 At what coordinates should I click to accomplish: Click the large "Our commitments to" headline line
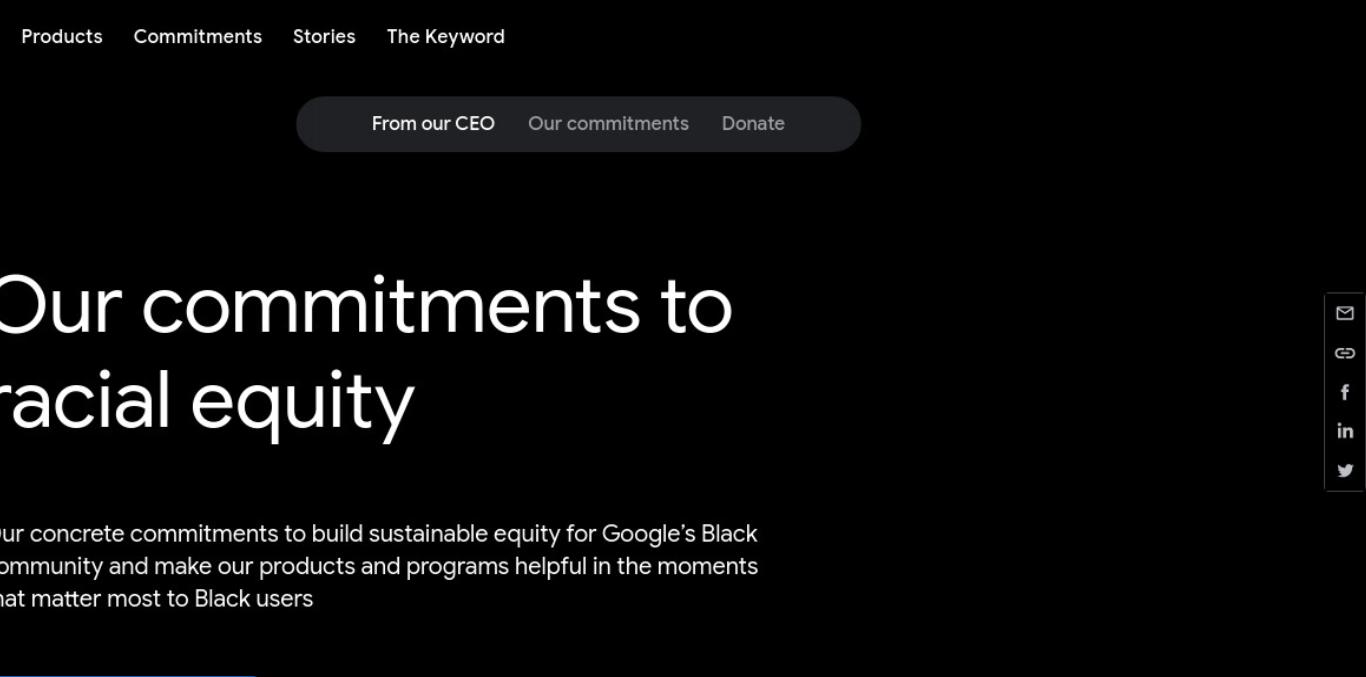pyautogui.click(x=365, y=306)
